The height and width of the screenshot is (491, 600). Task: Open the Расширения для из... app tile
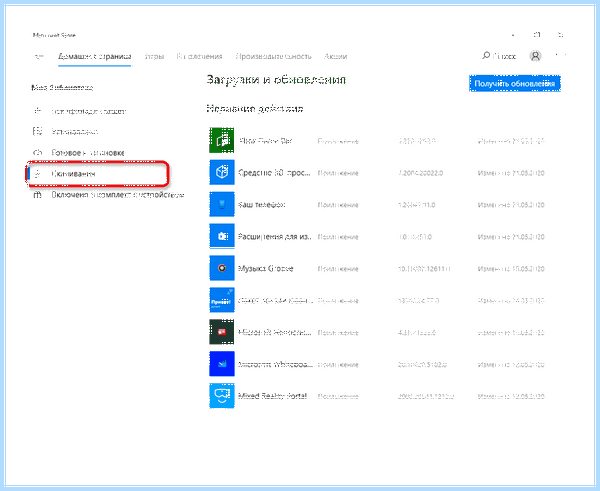[x=222, y=236]
